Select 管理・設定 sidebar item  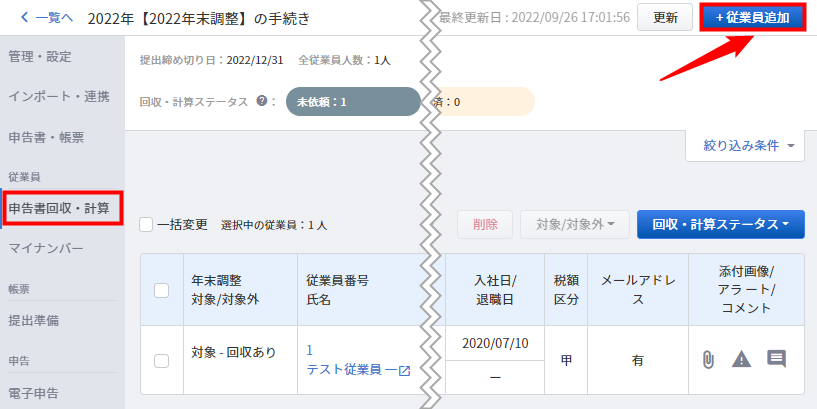coord(40,57)
